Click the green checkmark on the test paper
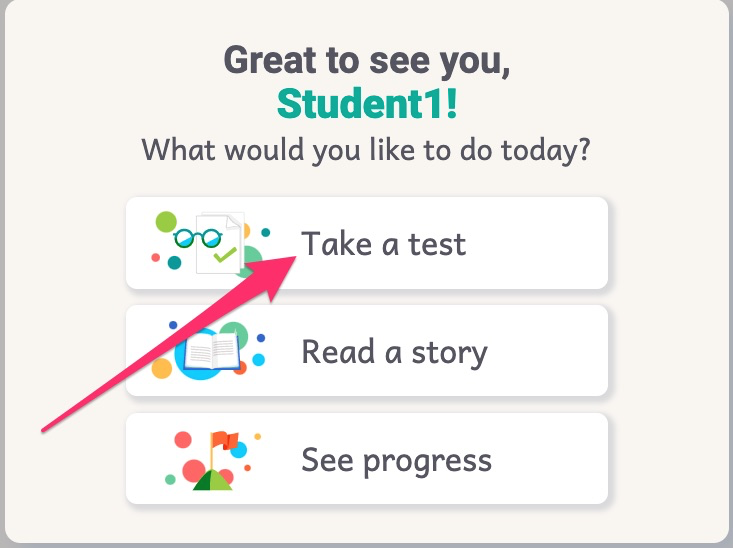This screenshot has width=733, height=548. point(225,255)
